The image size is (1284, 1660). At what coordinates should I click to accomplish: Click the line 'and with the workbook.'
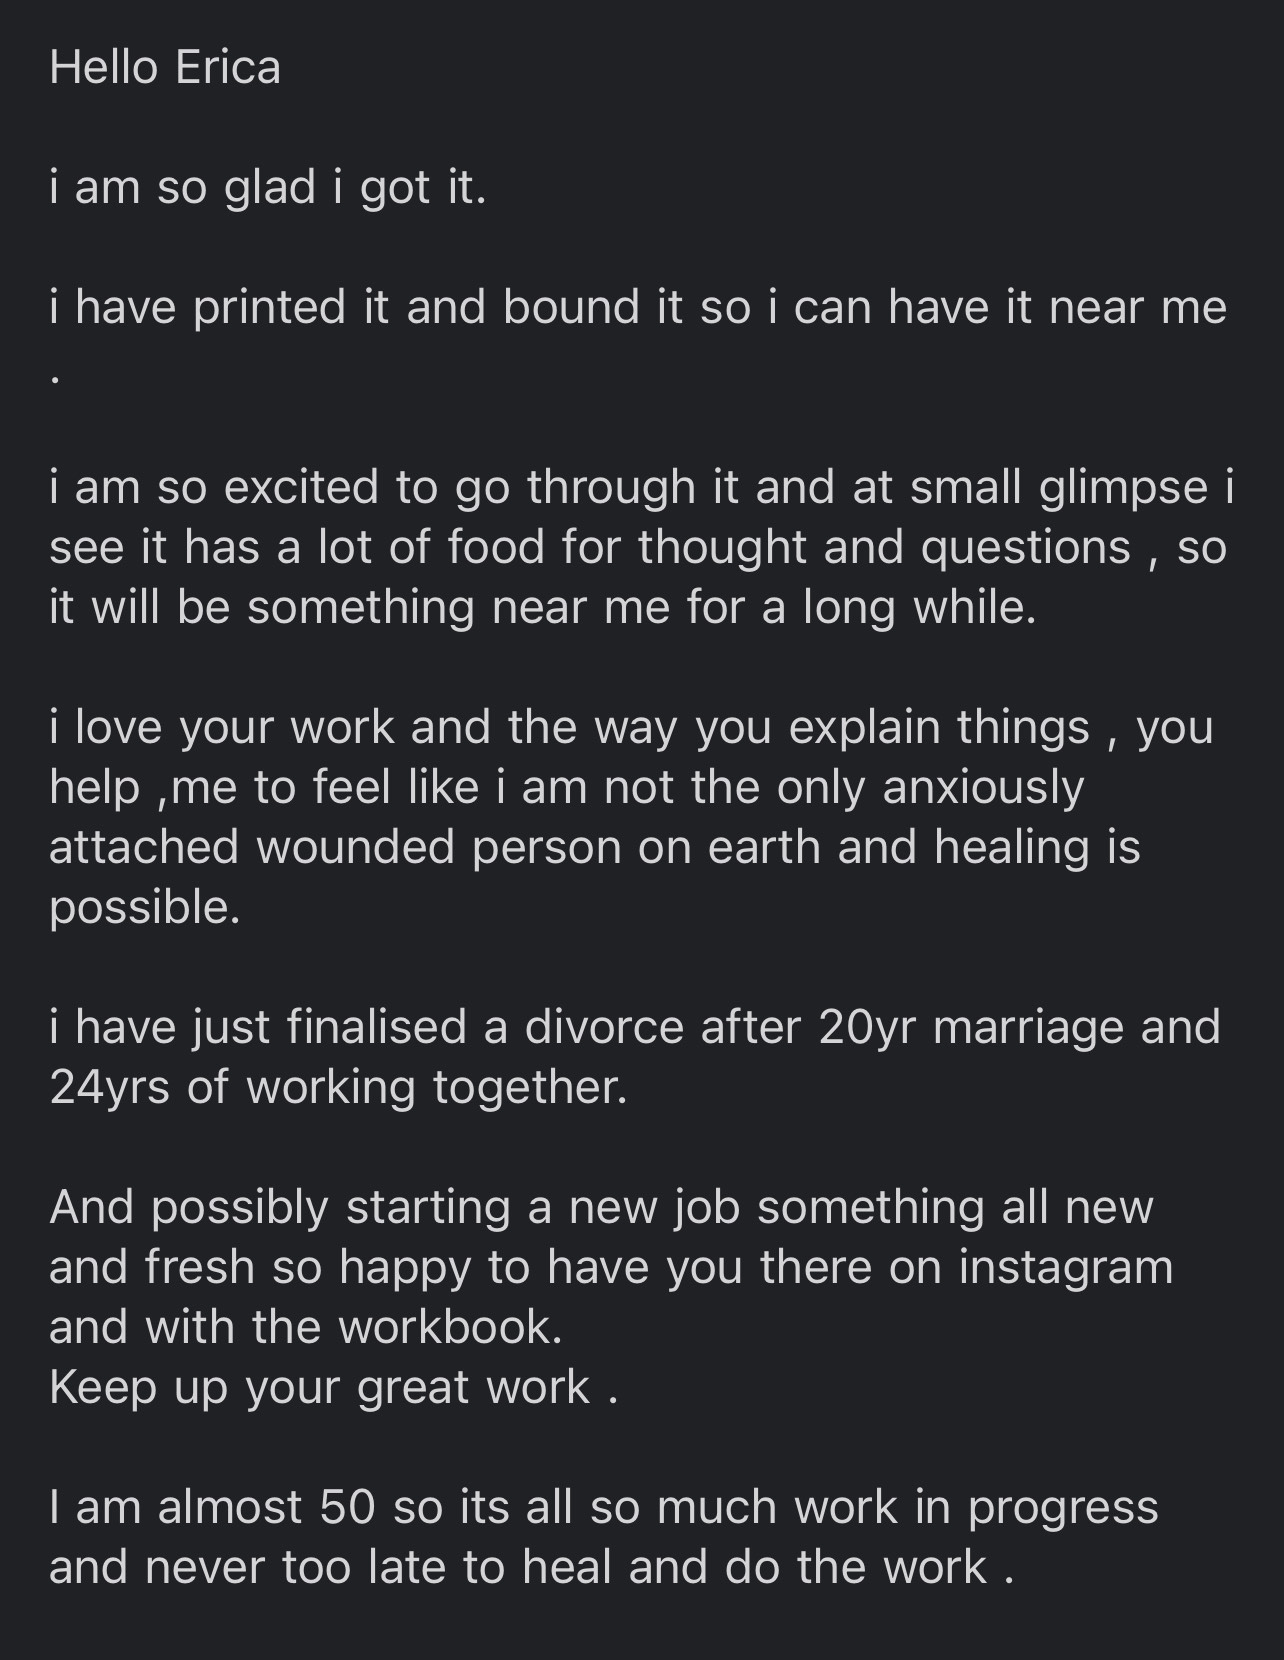click(306, 1327)
